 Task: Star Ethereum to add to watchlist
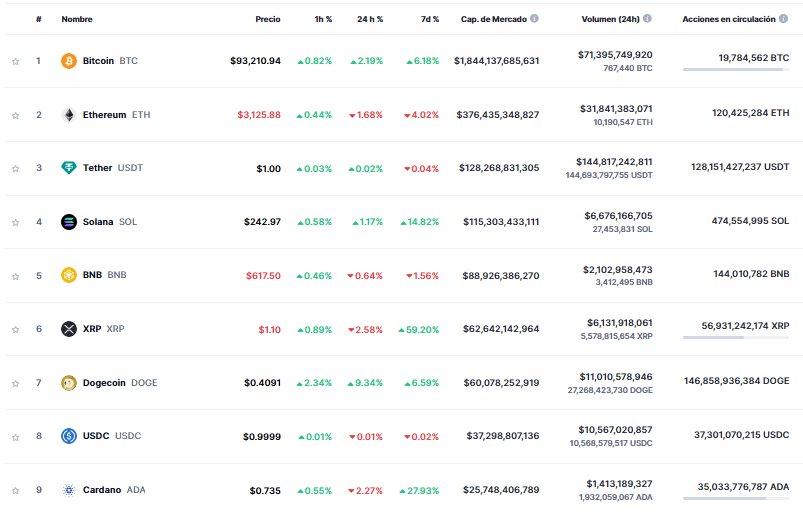point(15,115)
